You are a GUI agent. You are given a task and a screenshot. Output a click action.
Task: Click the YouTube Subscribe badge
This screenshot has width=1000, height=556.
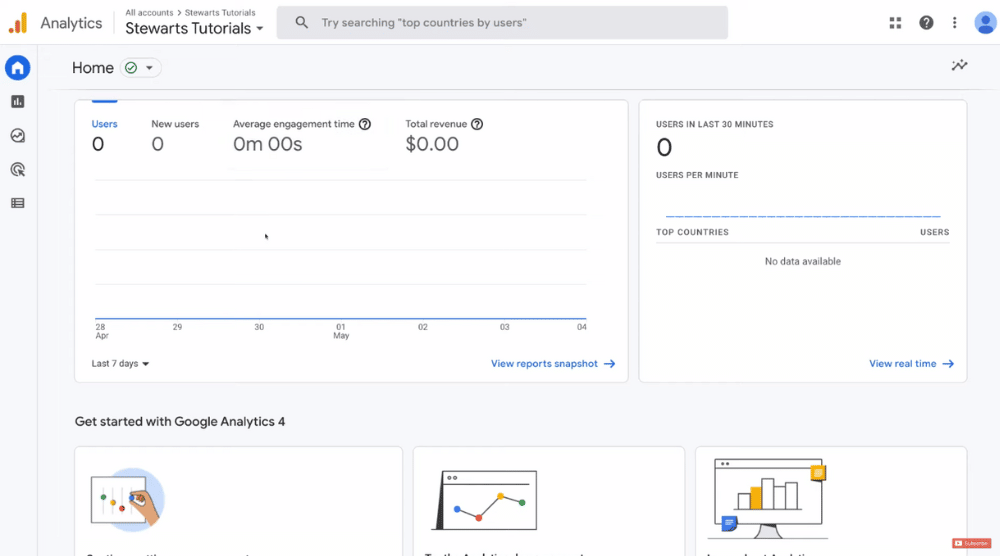point(971,543)
